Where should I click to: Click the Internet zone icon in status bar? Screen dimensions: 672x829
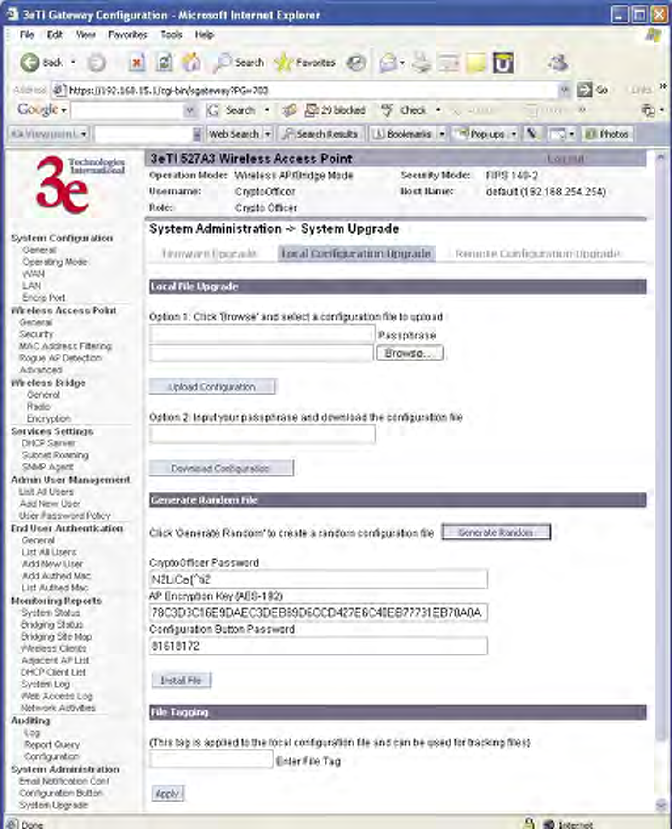click(x=549, y=824)
